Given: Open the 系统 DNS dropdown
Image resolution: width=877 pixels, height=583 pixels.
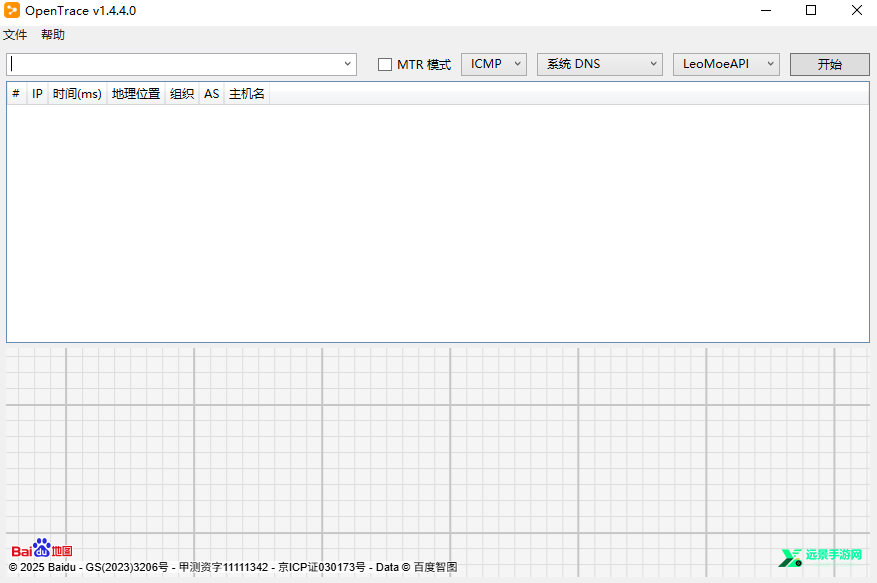Looking at the screenshot, I should tap(655, 63).
